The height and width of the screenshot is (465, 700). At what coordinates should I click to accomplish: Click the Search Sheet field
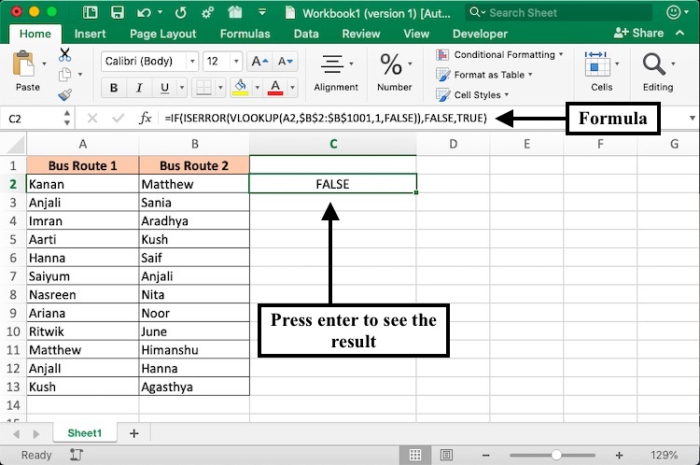pos(559,12)
